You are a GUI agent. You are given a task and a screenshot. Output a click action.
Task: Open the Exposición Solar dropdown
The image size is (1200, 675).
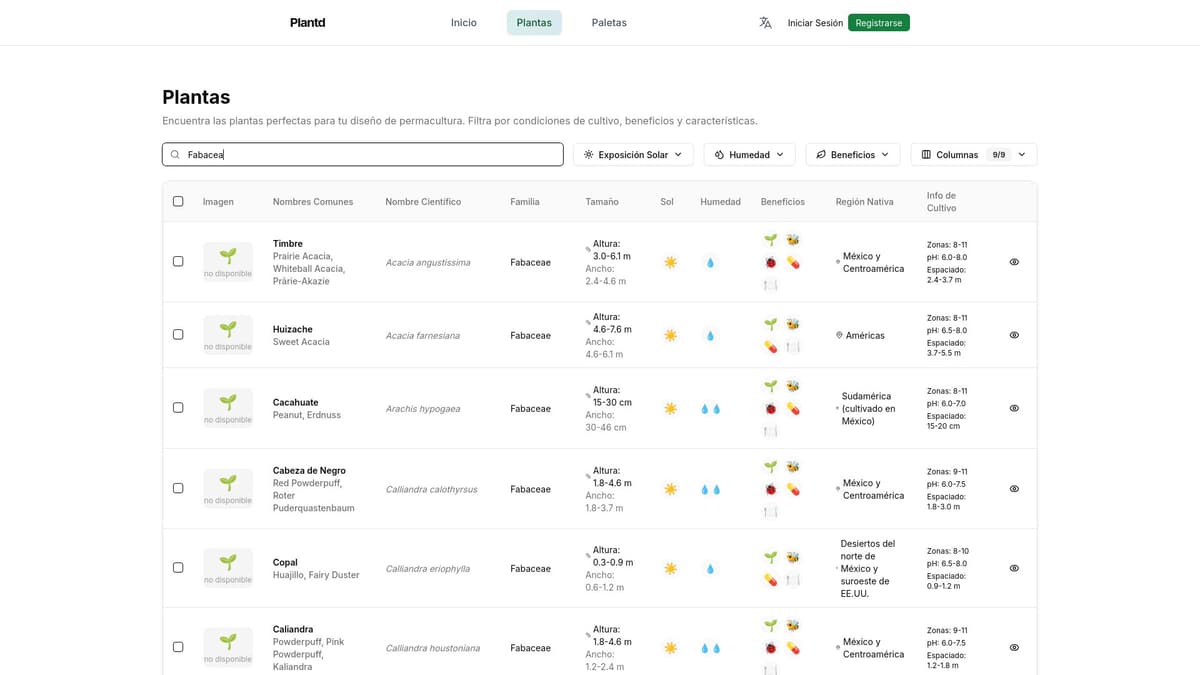click(633, 155)
